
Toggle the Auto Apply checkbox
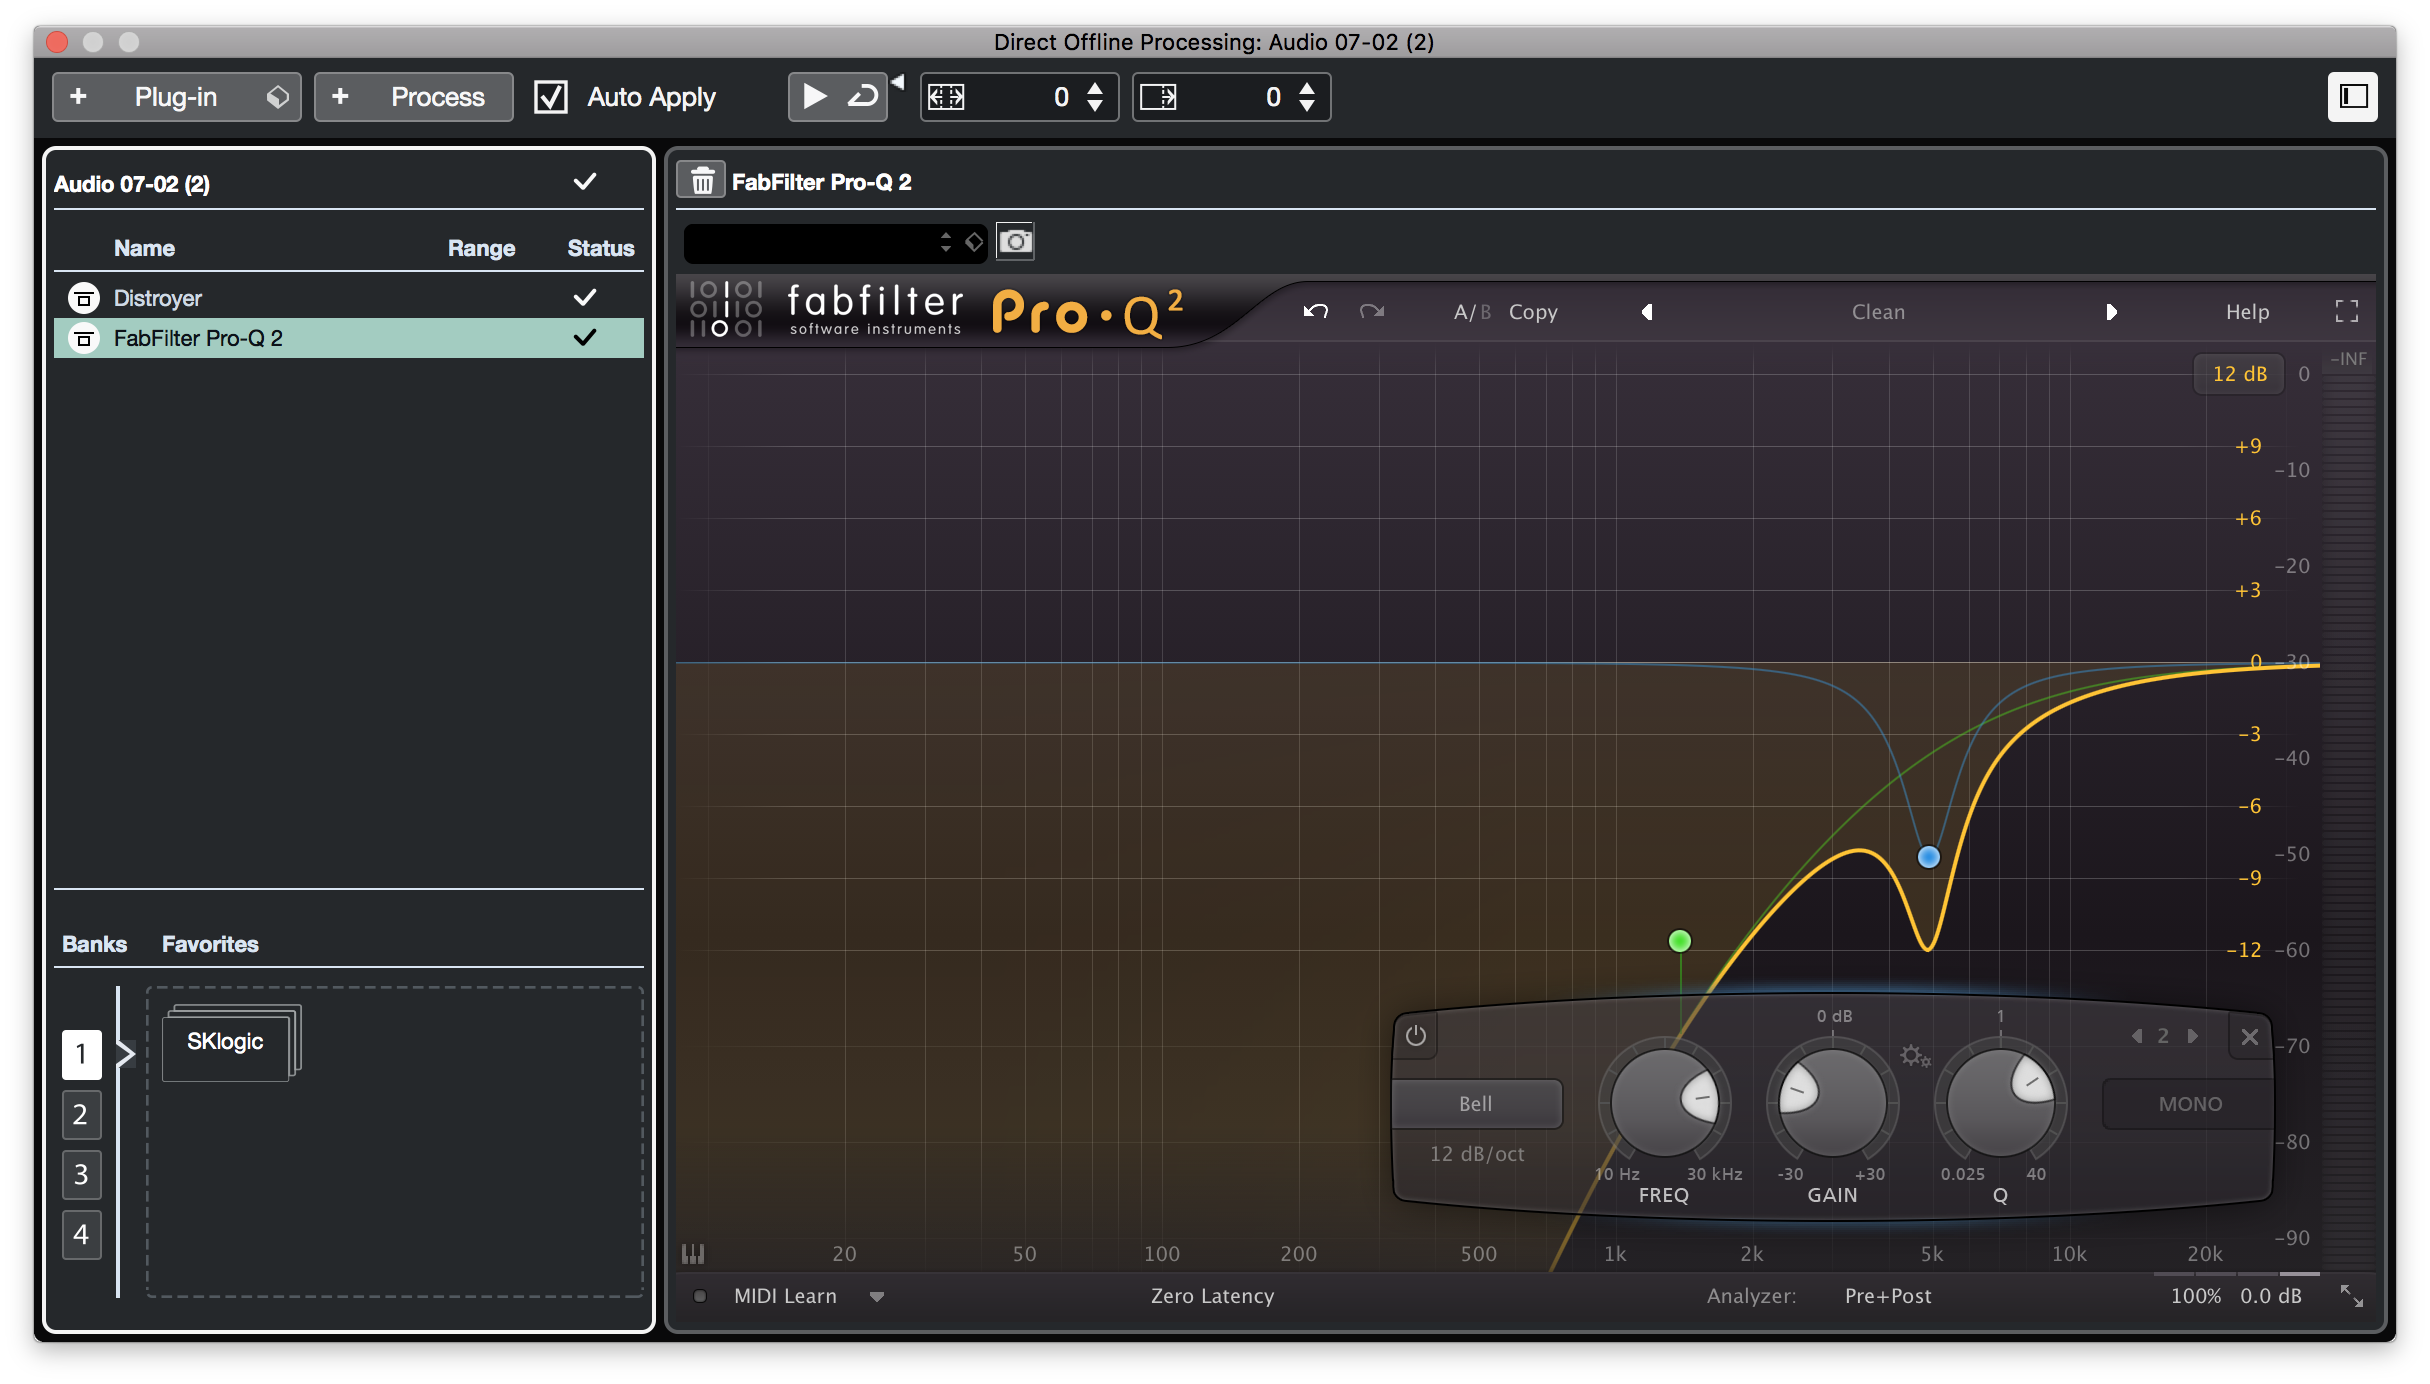[x=551, y=97]
